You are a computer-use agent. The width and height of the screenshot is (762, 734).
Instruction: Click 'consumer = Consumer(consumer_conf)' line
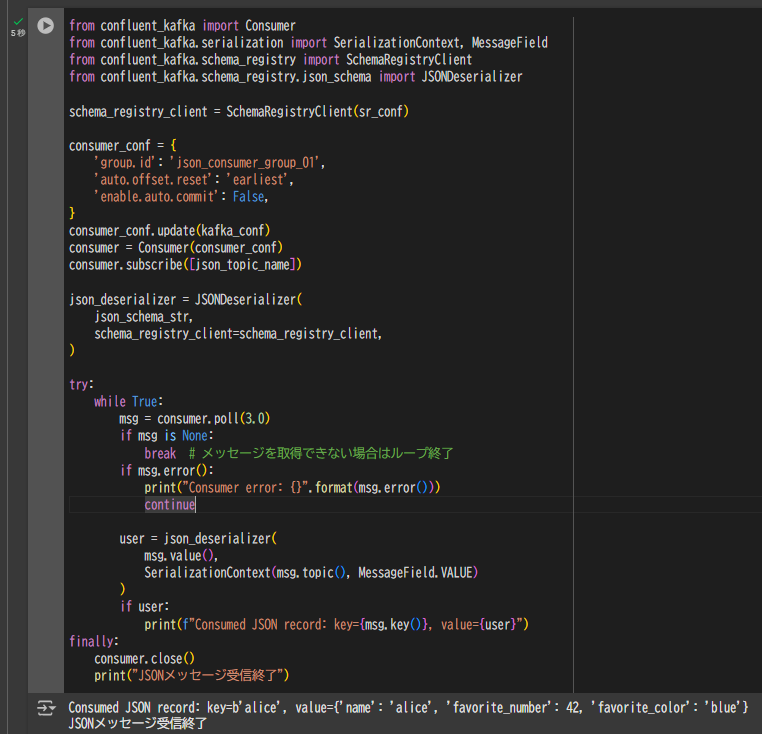point(176,247)
